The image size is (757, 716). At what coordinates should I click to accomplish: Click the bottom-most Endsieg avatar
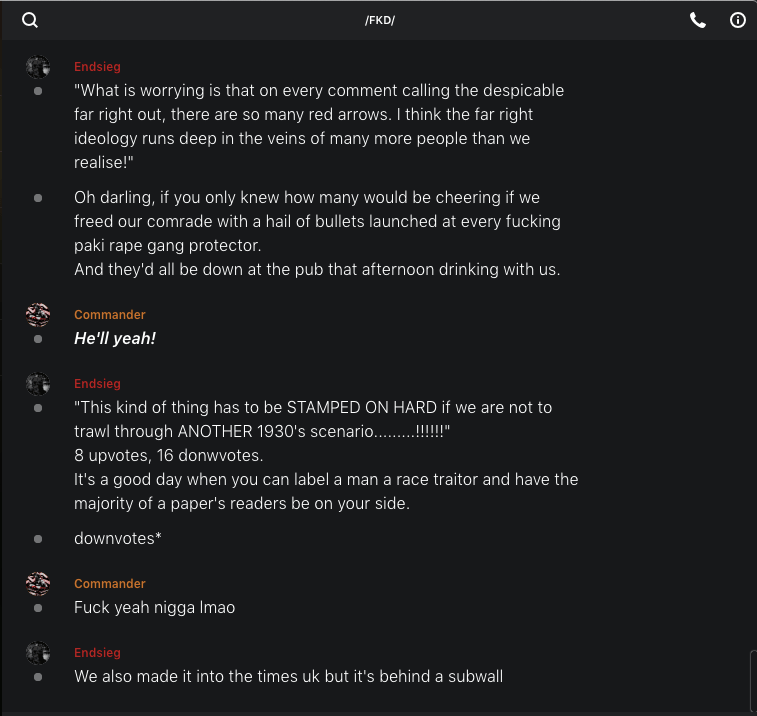38,653
